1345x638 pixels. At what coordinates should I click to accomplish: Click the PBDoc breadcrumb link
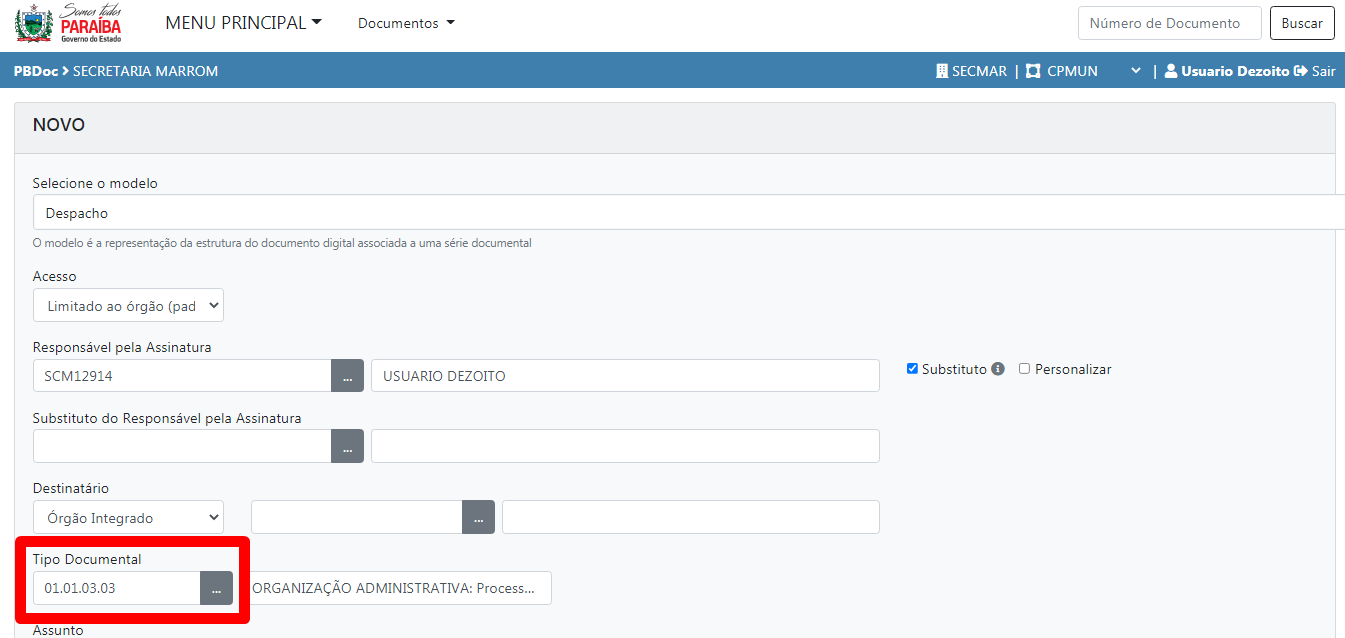pyautogui.click(x=35, y=71)
